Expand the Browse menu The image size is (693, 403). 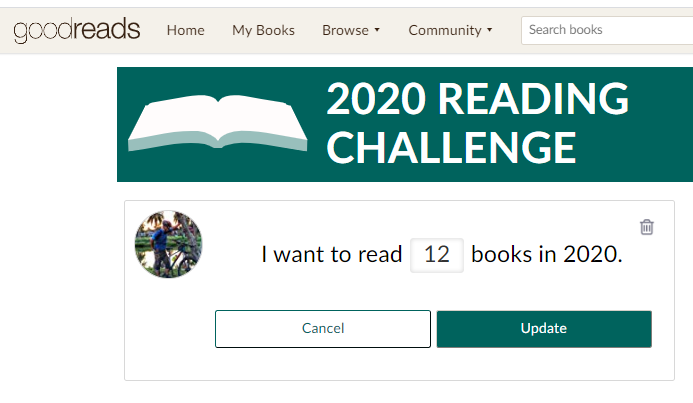click(345, 30)
